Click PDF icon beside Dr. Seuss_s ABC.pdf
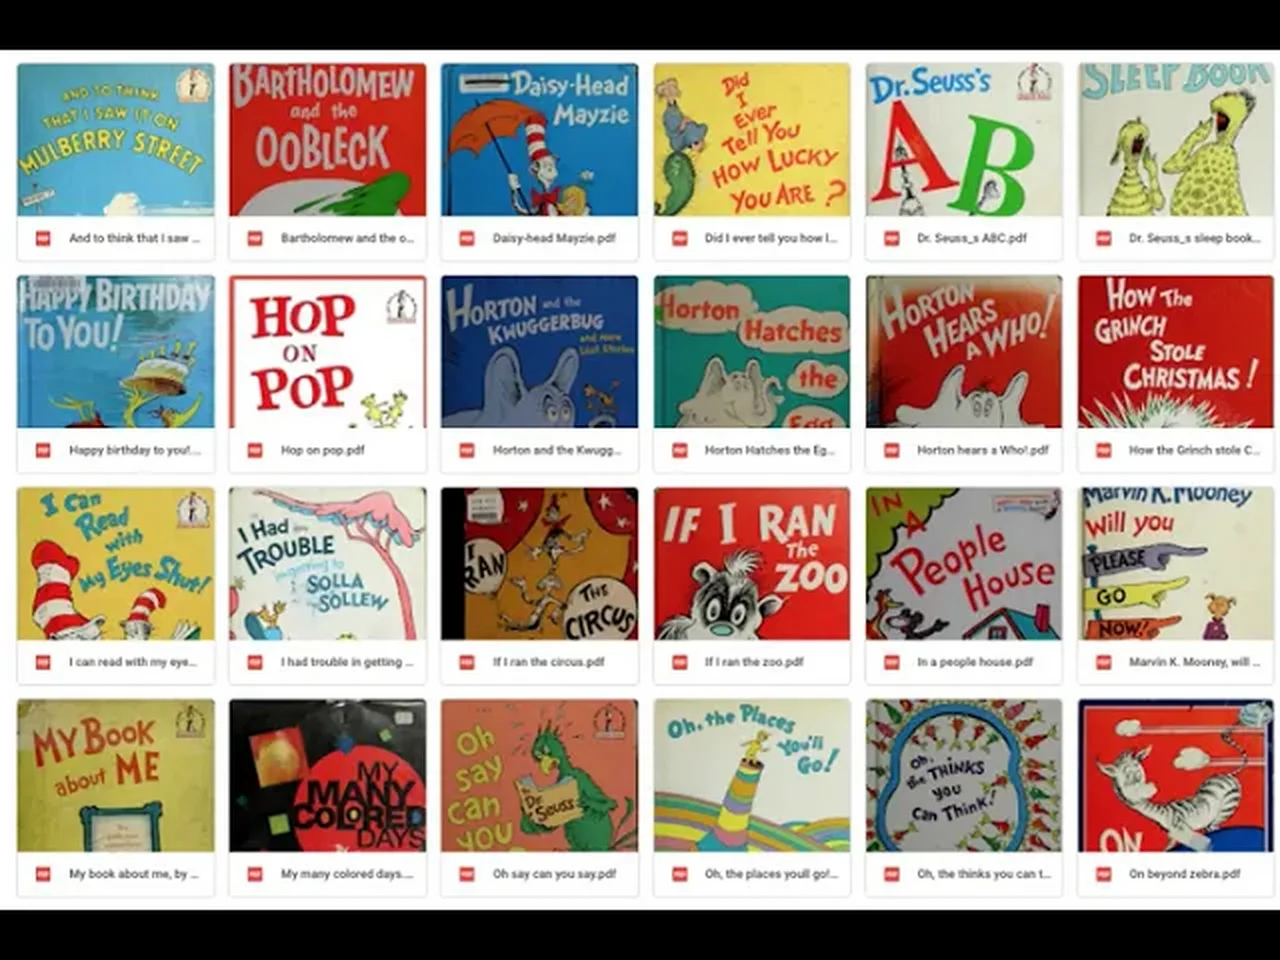The width and height of the screenshot is (1280, 960). (892, 238)
